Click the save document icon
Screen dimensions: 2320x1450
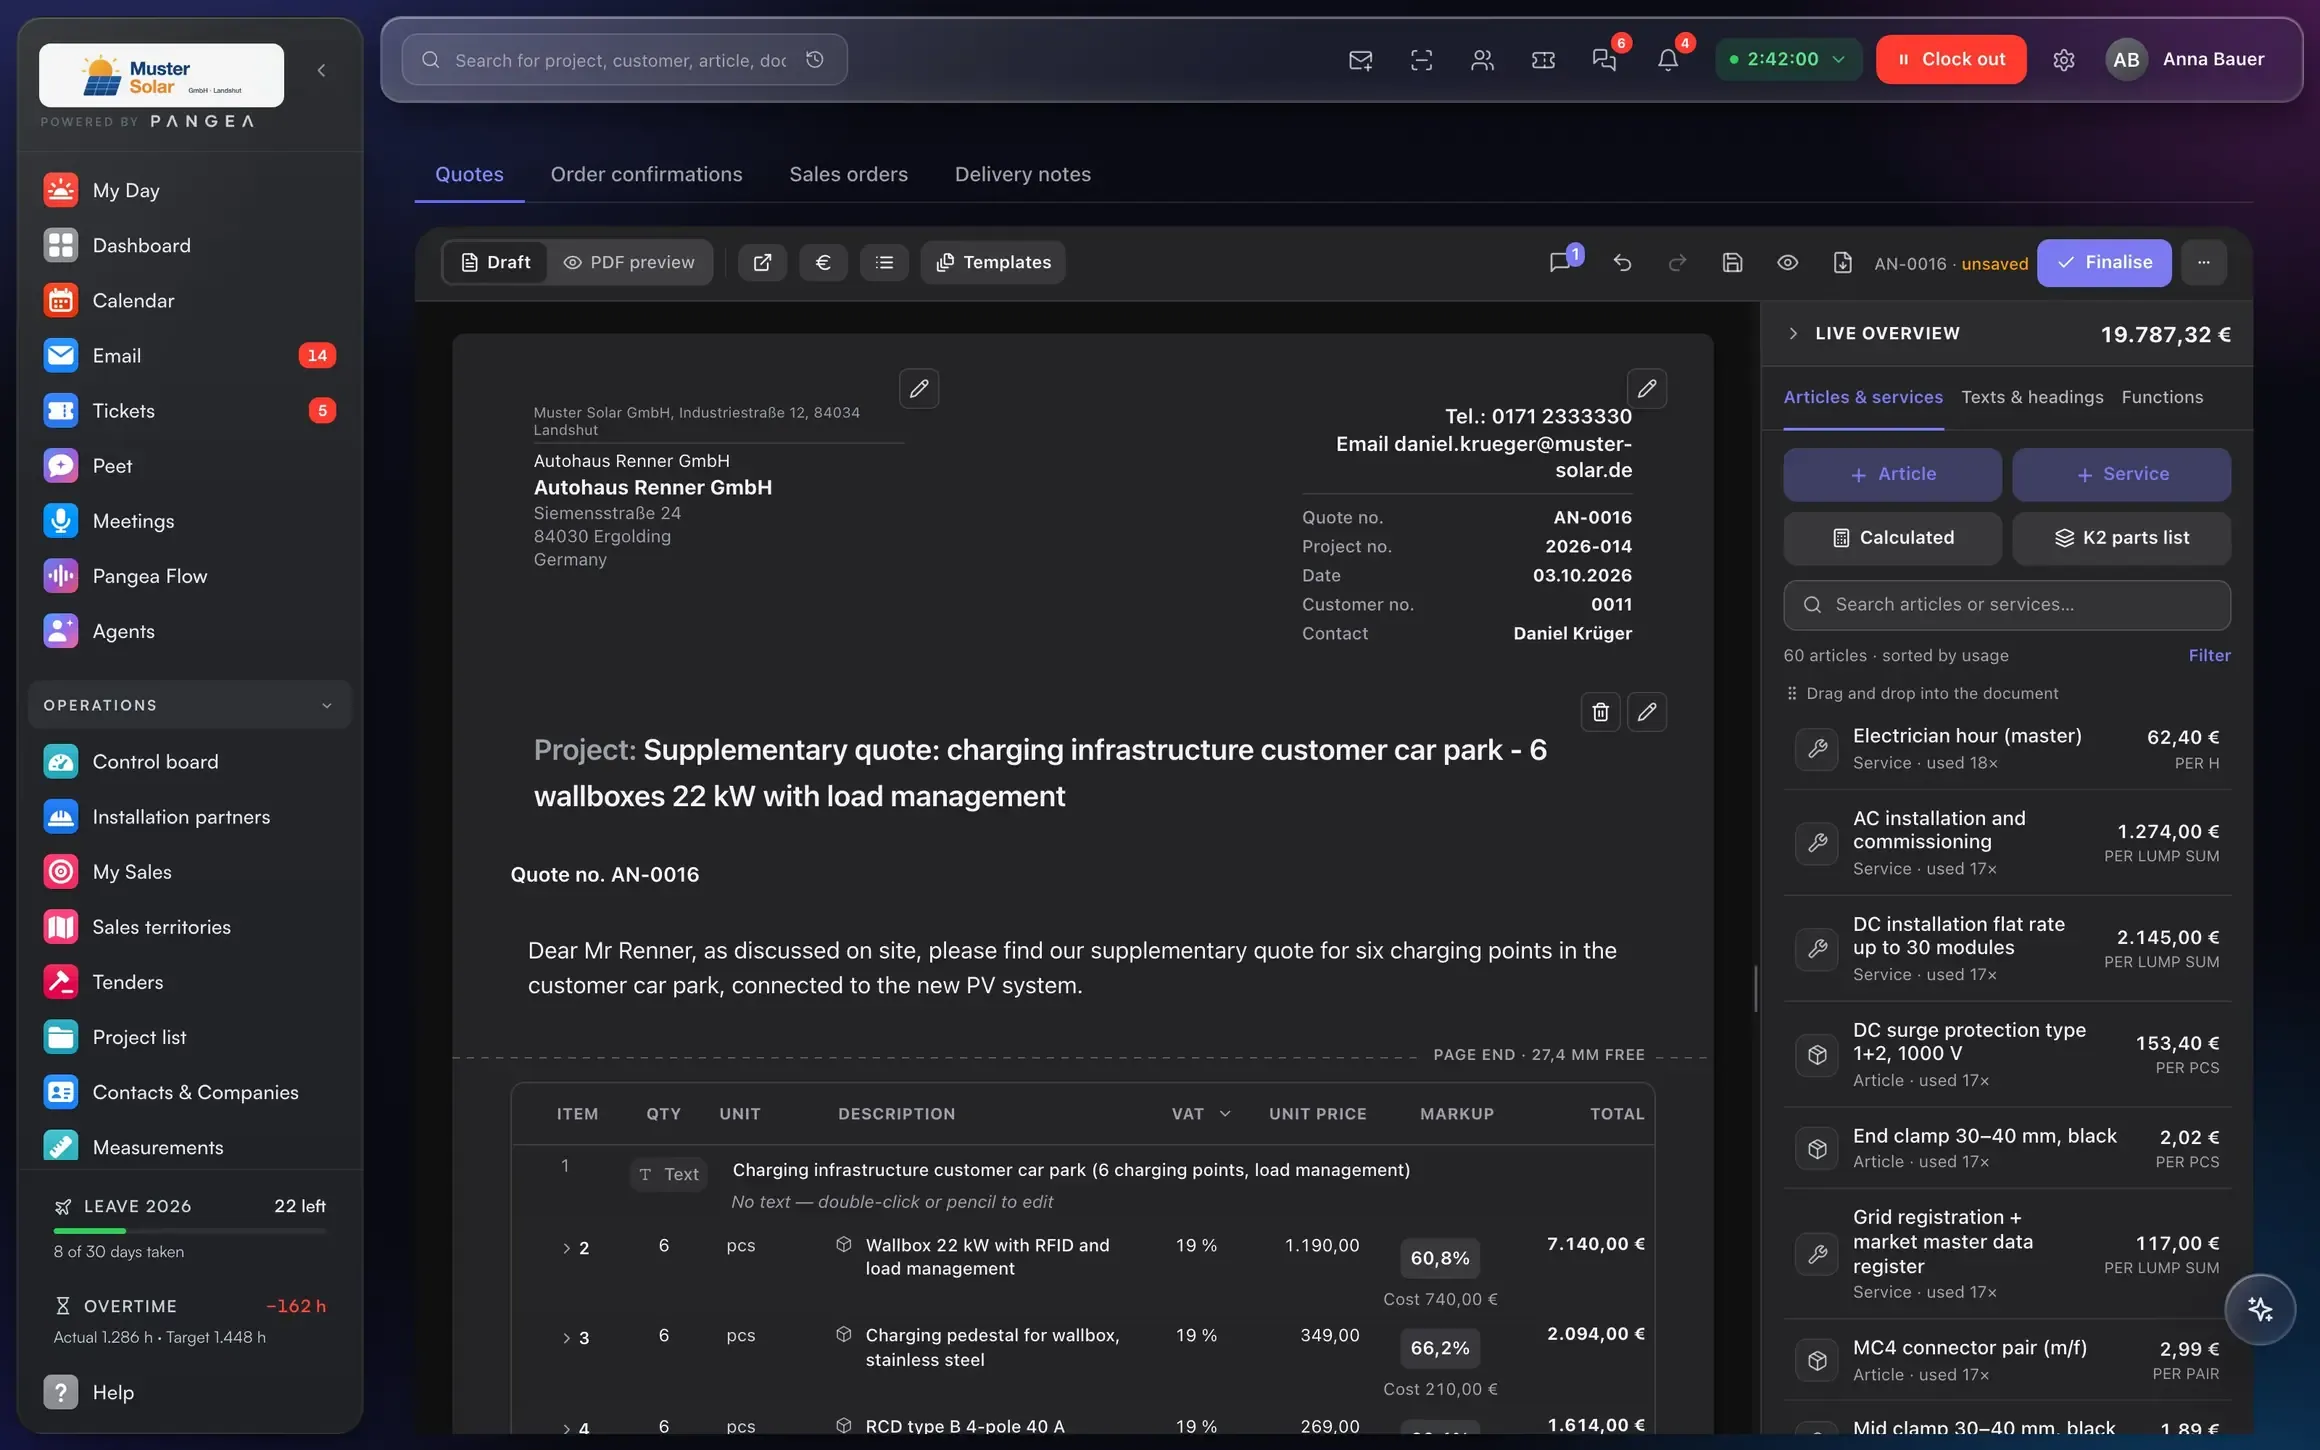click(1732, 263)
